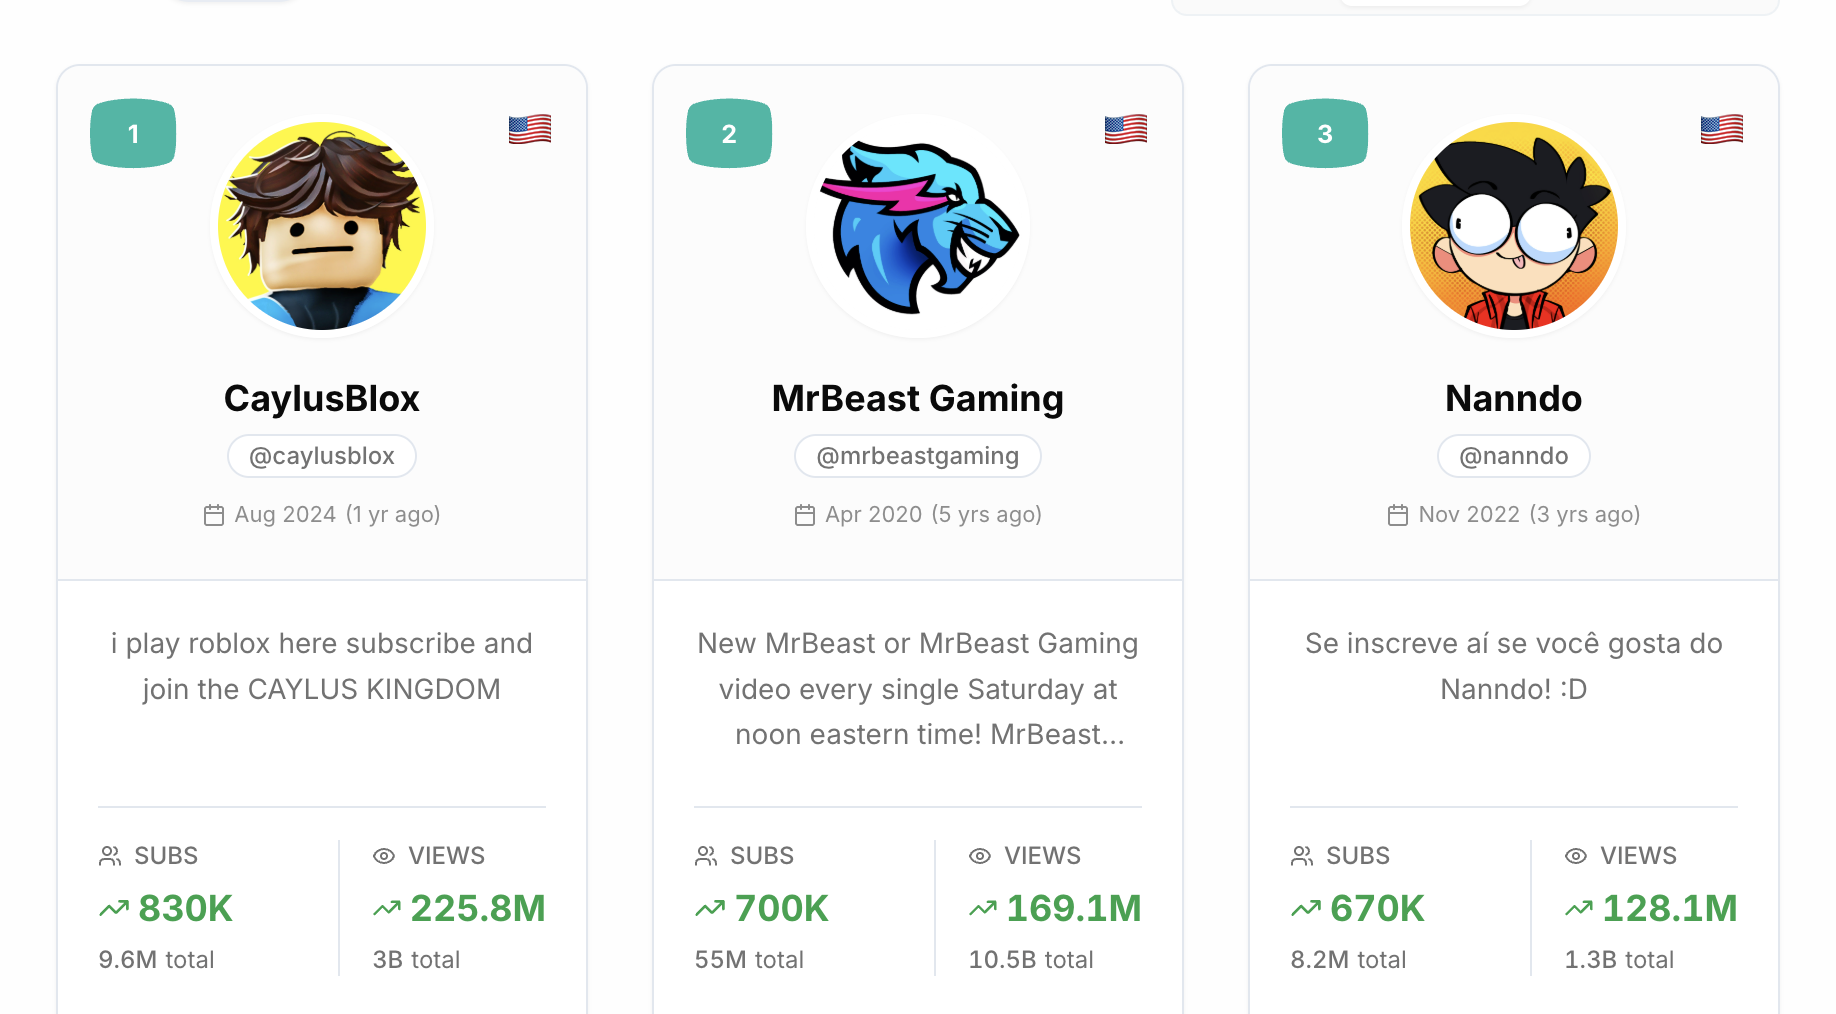The image size is (1836, 1014).
Task: Click the SUBS person icon under CaylusBlox
Action: pos(109,856)
